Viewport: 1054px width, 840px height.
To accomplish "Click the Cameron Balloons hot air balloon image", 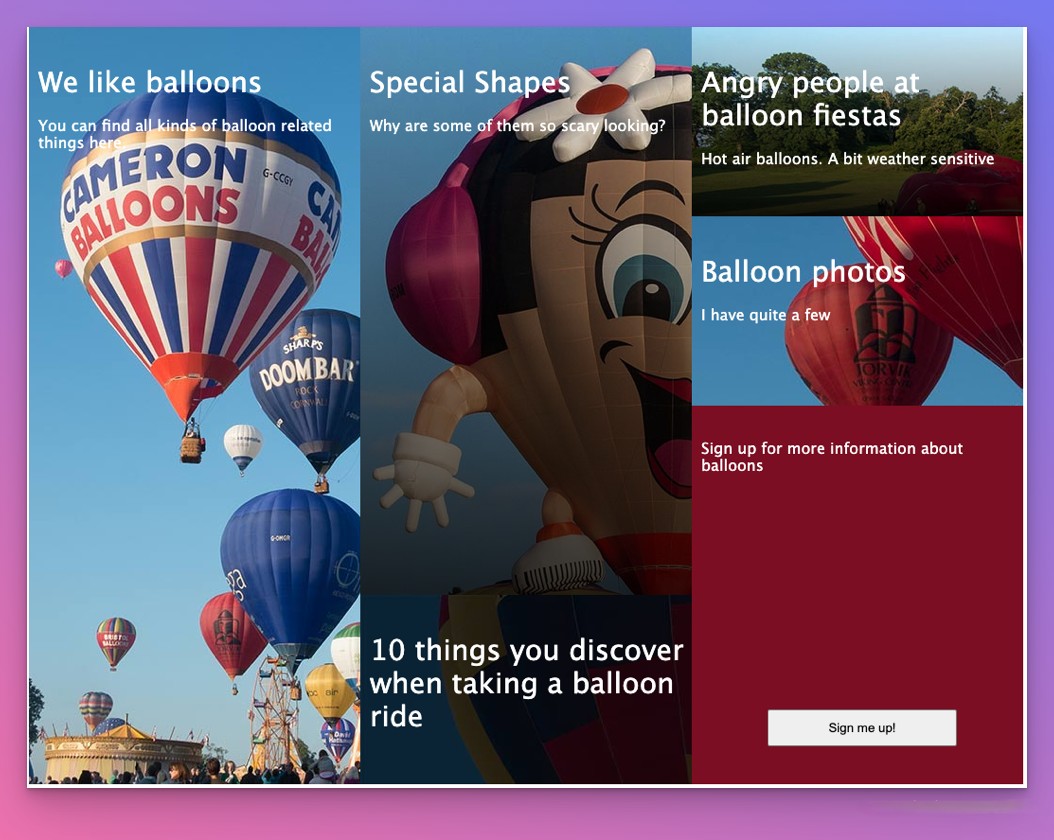I will [199, 255].
